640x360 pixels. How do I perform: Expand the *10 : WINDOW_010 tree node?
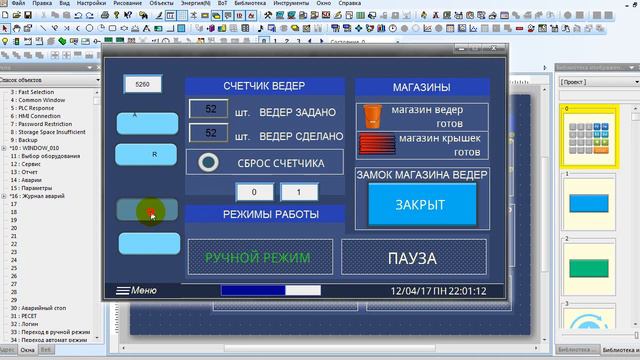coord(4,148)
